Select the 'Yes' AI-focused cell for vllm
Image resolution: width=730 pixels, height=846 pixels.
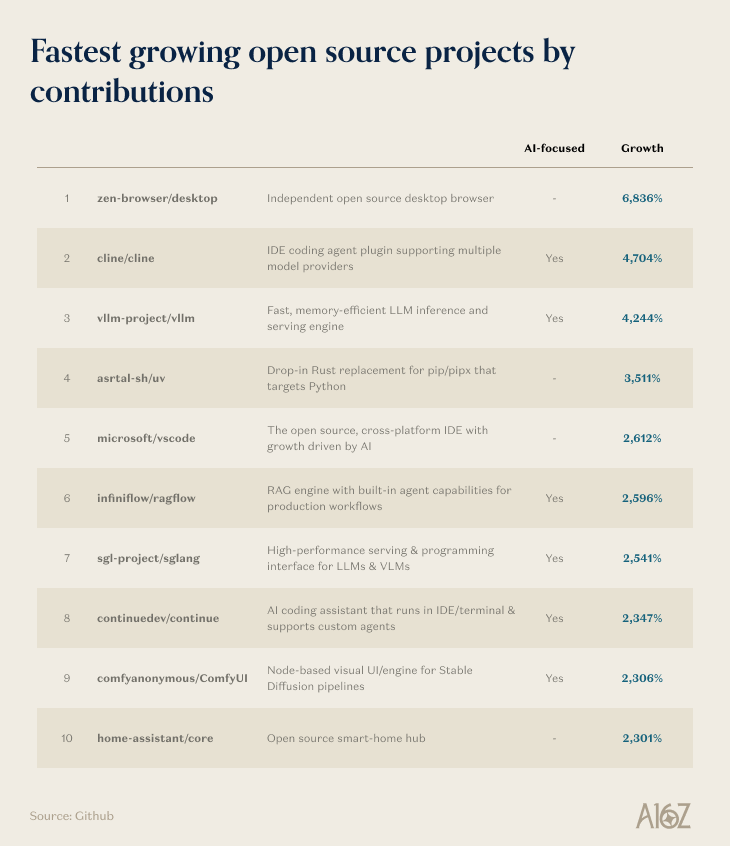tap(554, 318)
